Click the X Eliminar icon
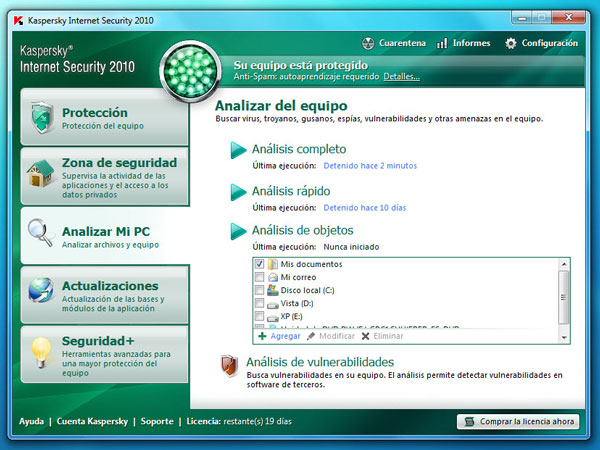600x450 pixels. [365, 336]
